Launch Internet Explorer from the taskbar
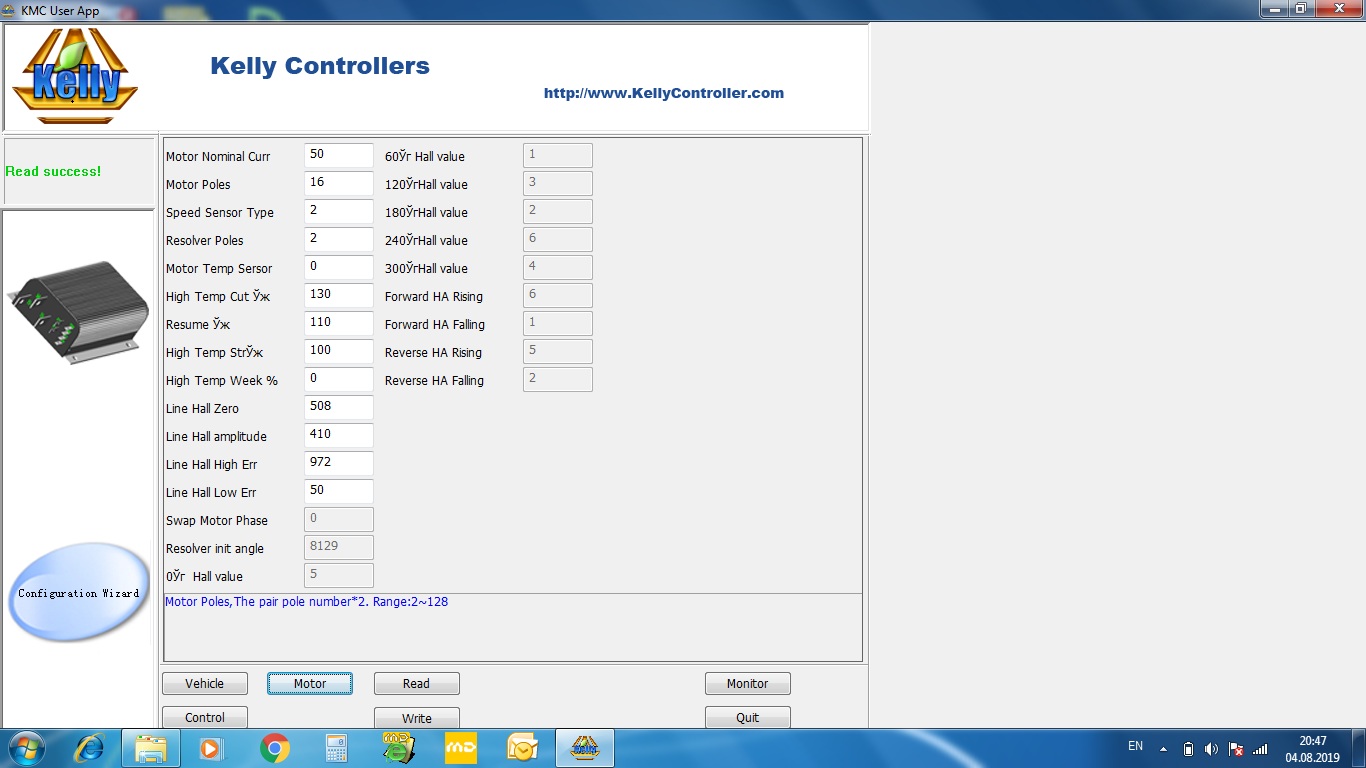Screen dimensions: 1366x768 pyautogui.click(x=90, y=748)
